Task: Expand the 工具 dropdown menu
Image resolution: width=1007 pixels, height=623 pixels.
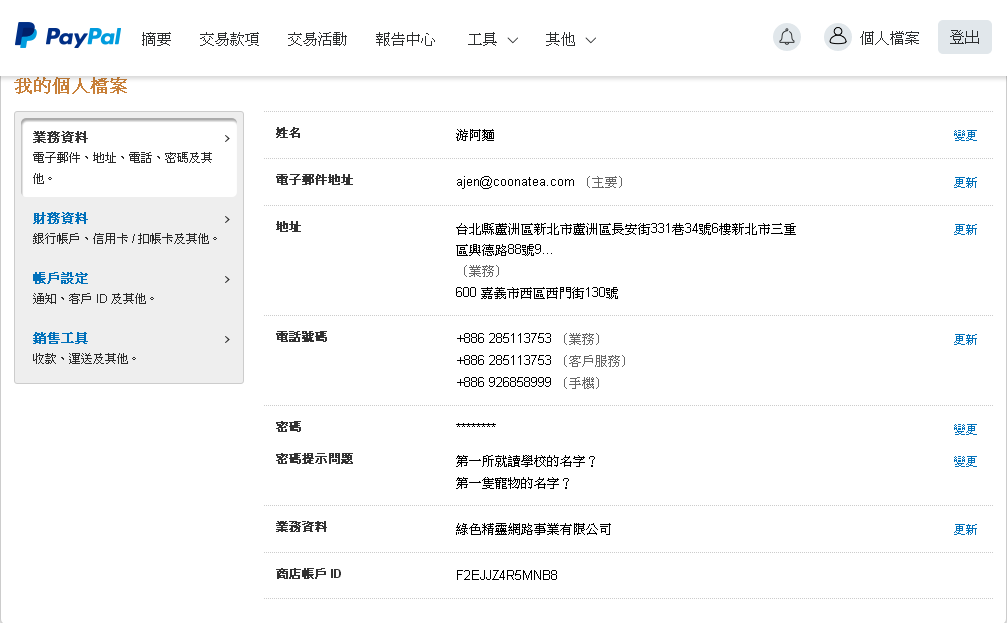Action: click(x=493, y=39)
